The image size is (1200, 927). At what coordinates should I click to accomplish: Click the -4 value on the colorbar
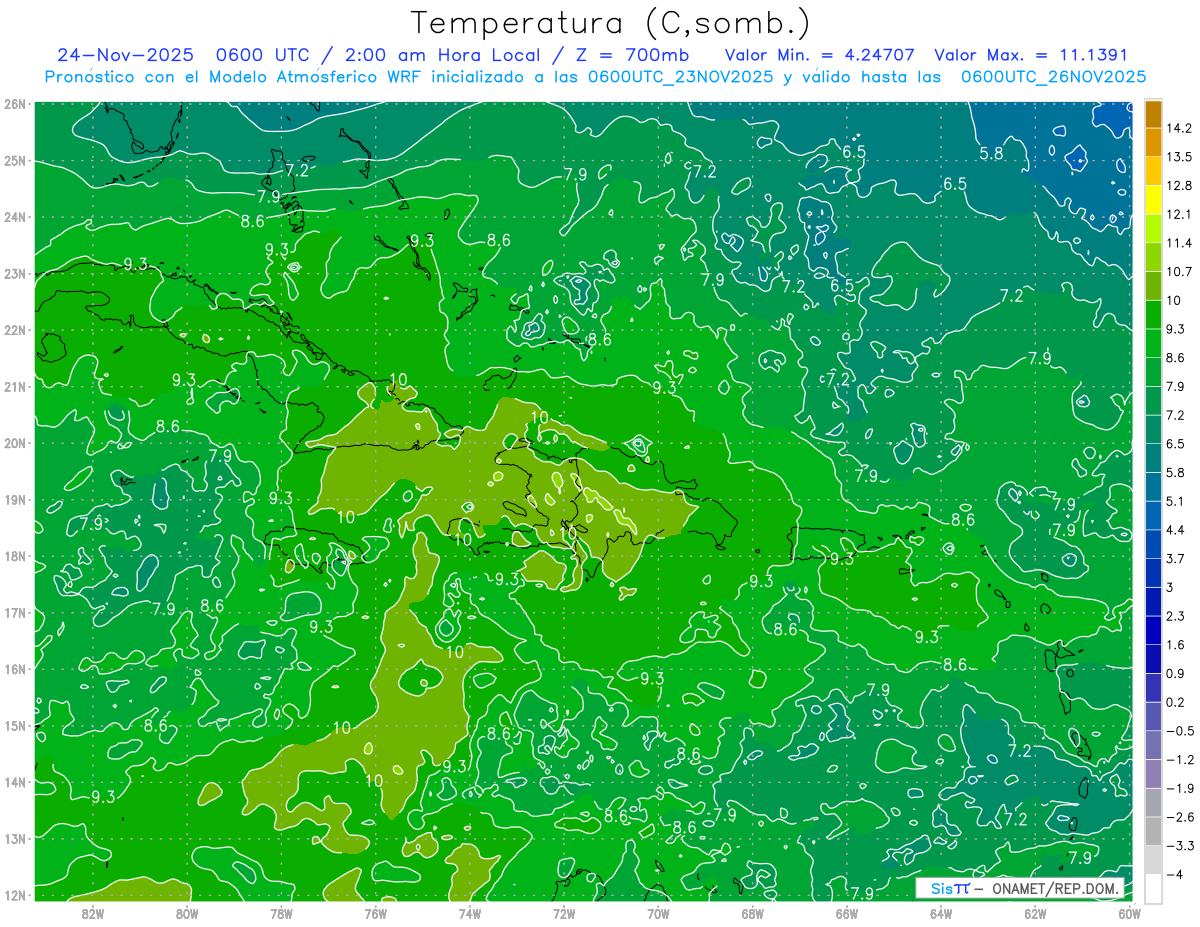click(1174, 874)
